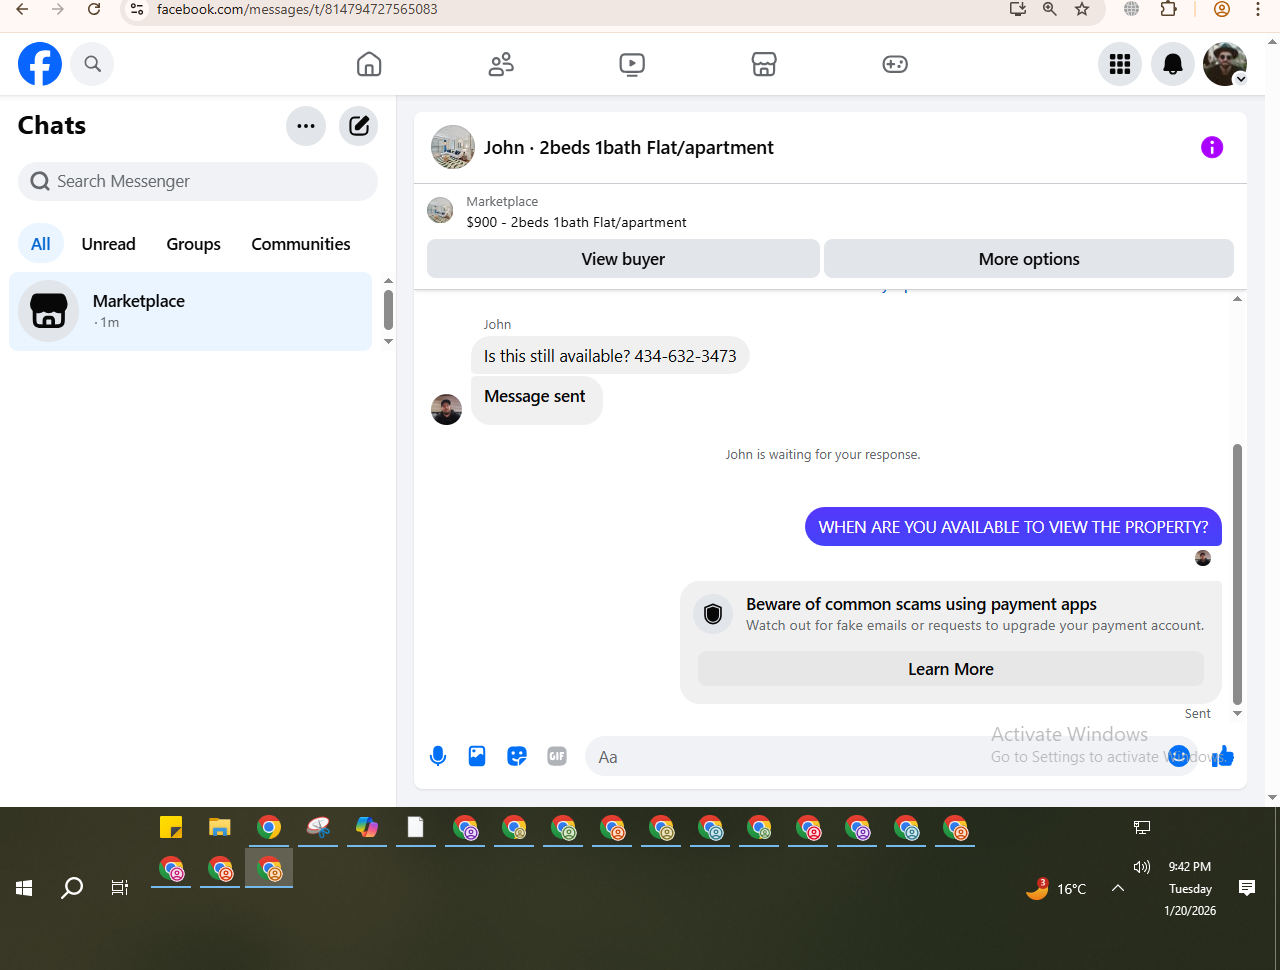The height and width of the screenshot is (970, 1280).
Task: Open the $900 listing thumbnail image
Action: pos(440,210)
